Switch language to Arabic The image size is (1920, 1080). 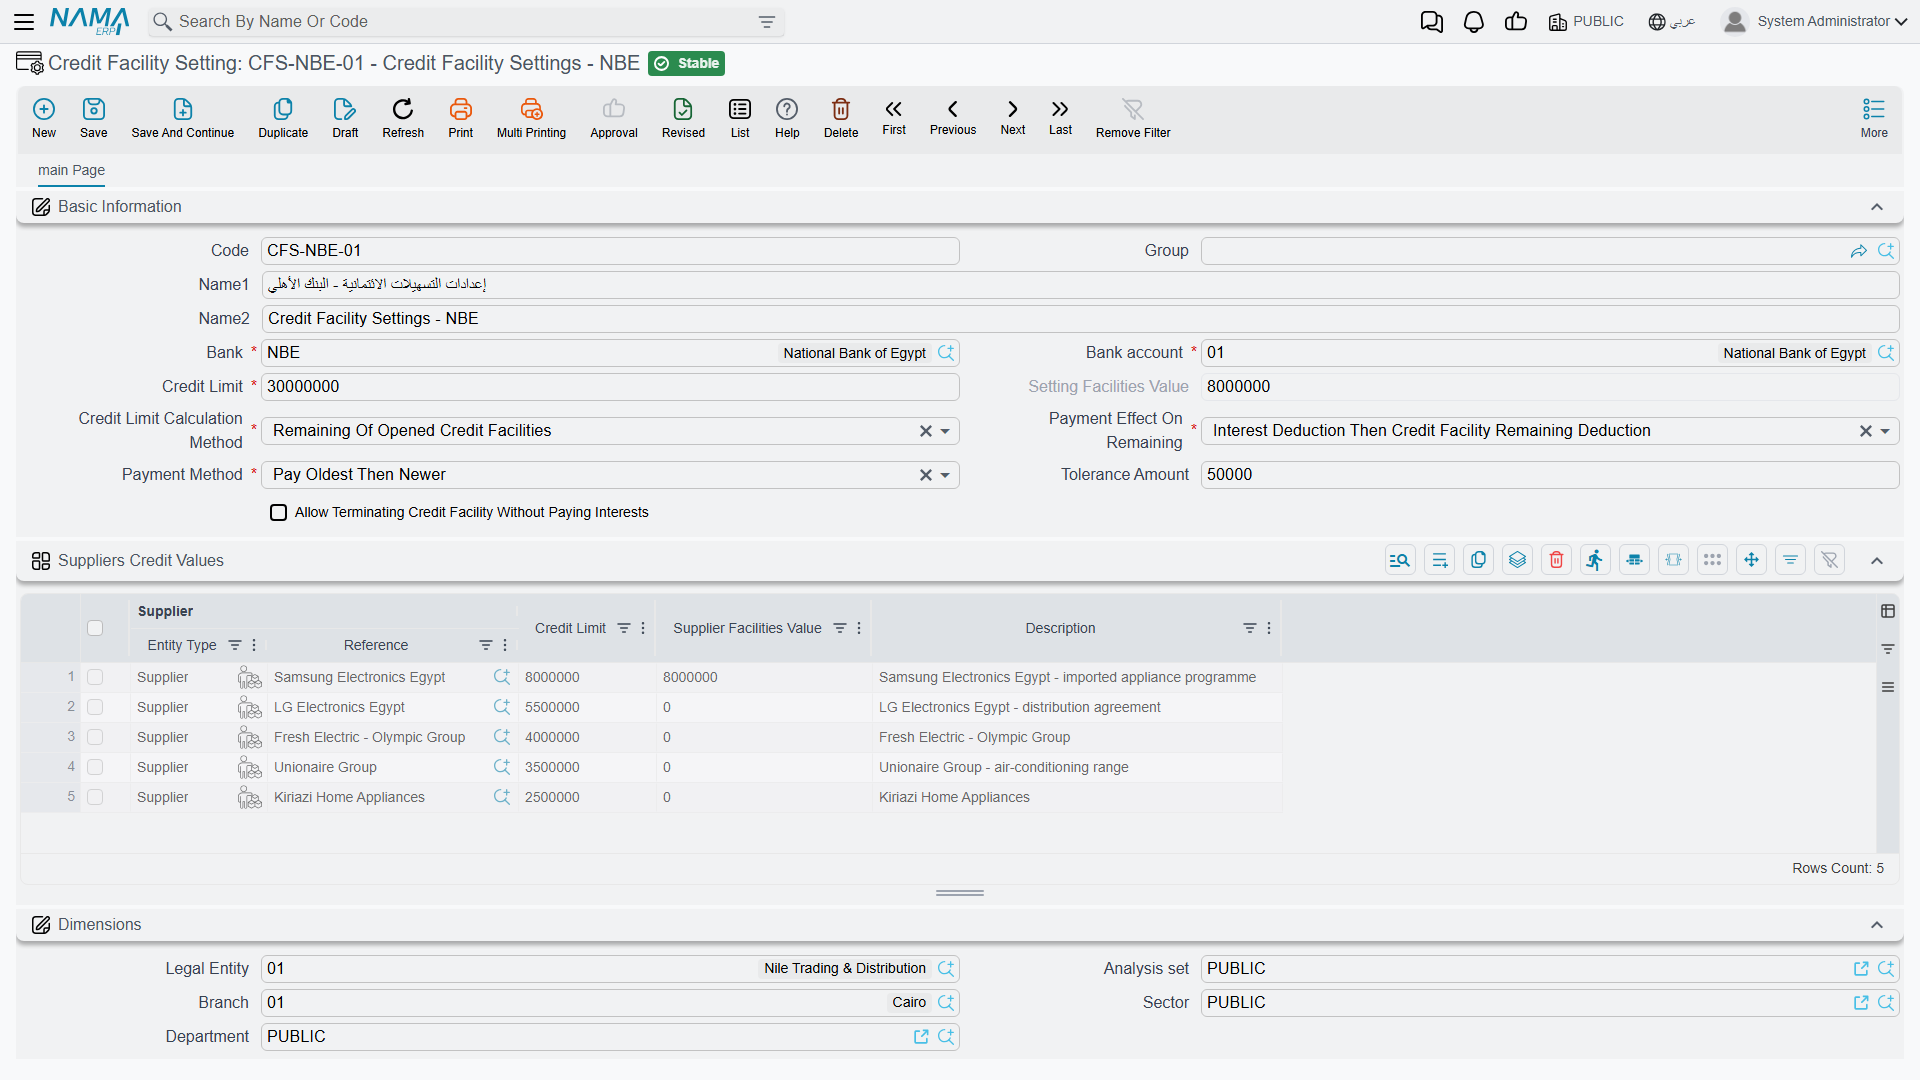pyautogui.click(x=1672, y=22)
